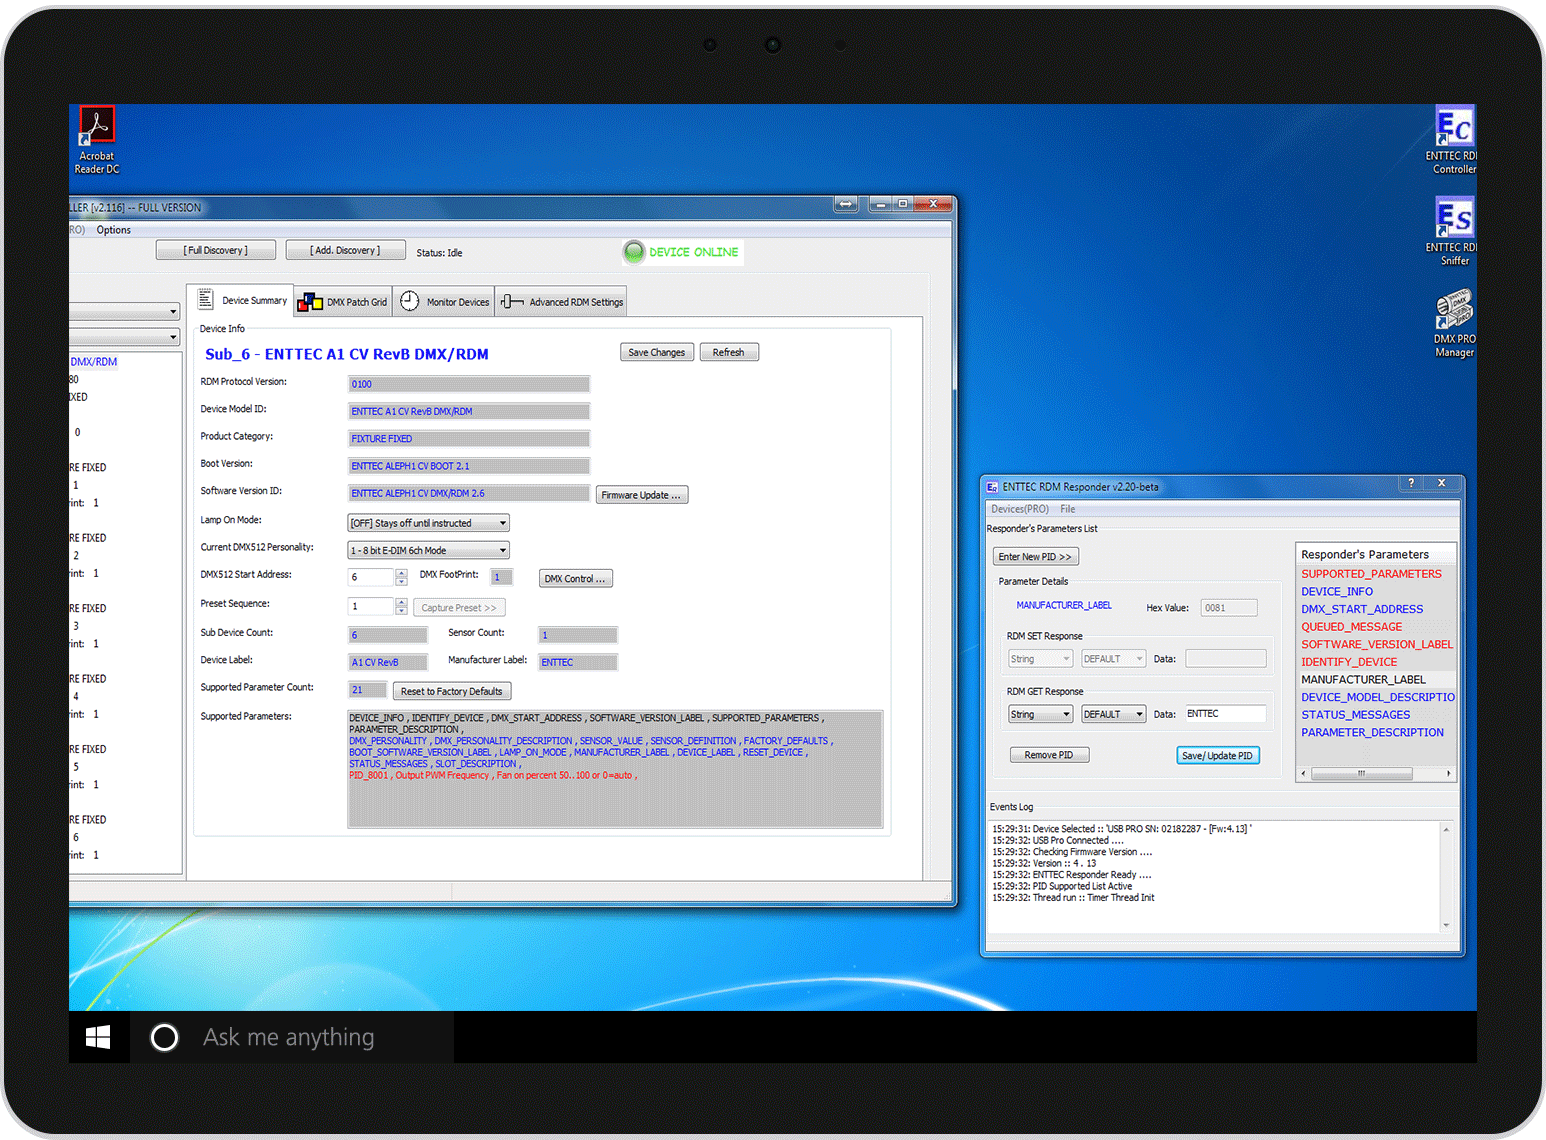Open the lower dropdown in controller's left panel

[125, 337]
